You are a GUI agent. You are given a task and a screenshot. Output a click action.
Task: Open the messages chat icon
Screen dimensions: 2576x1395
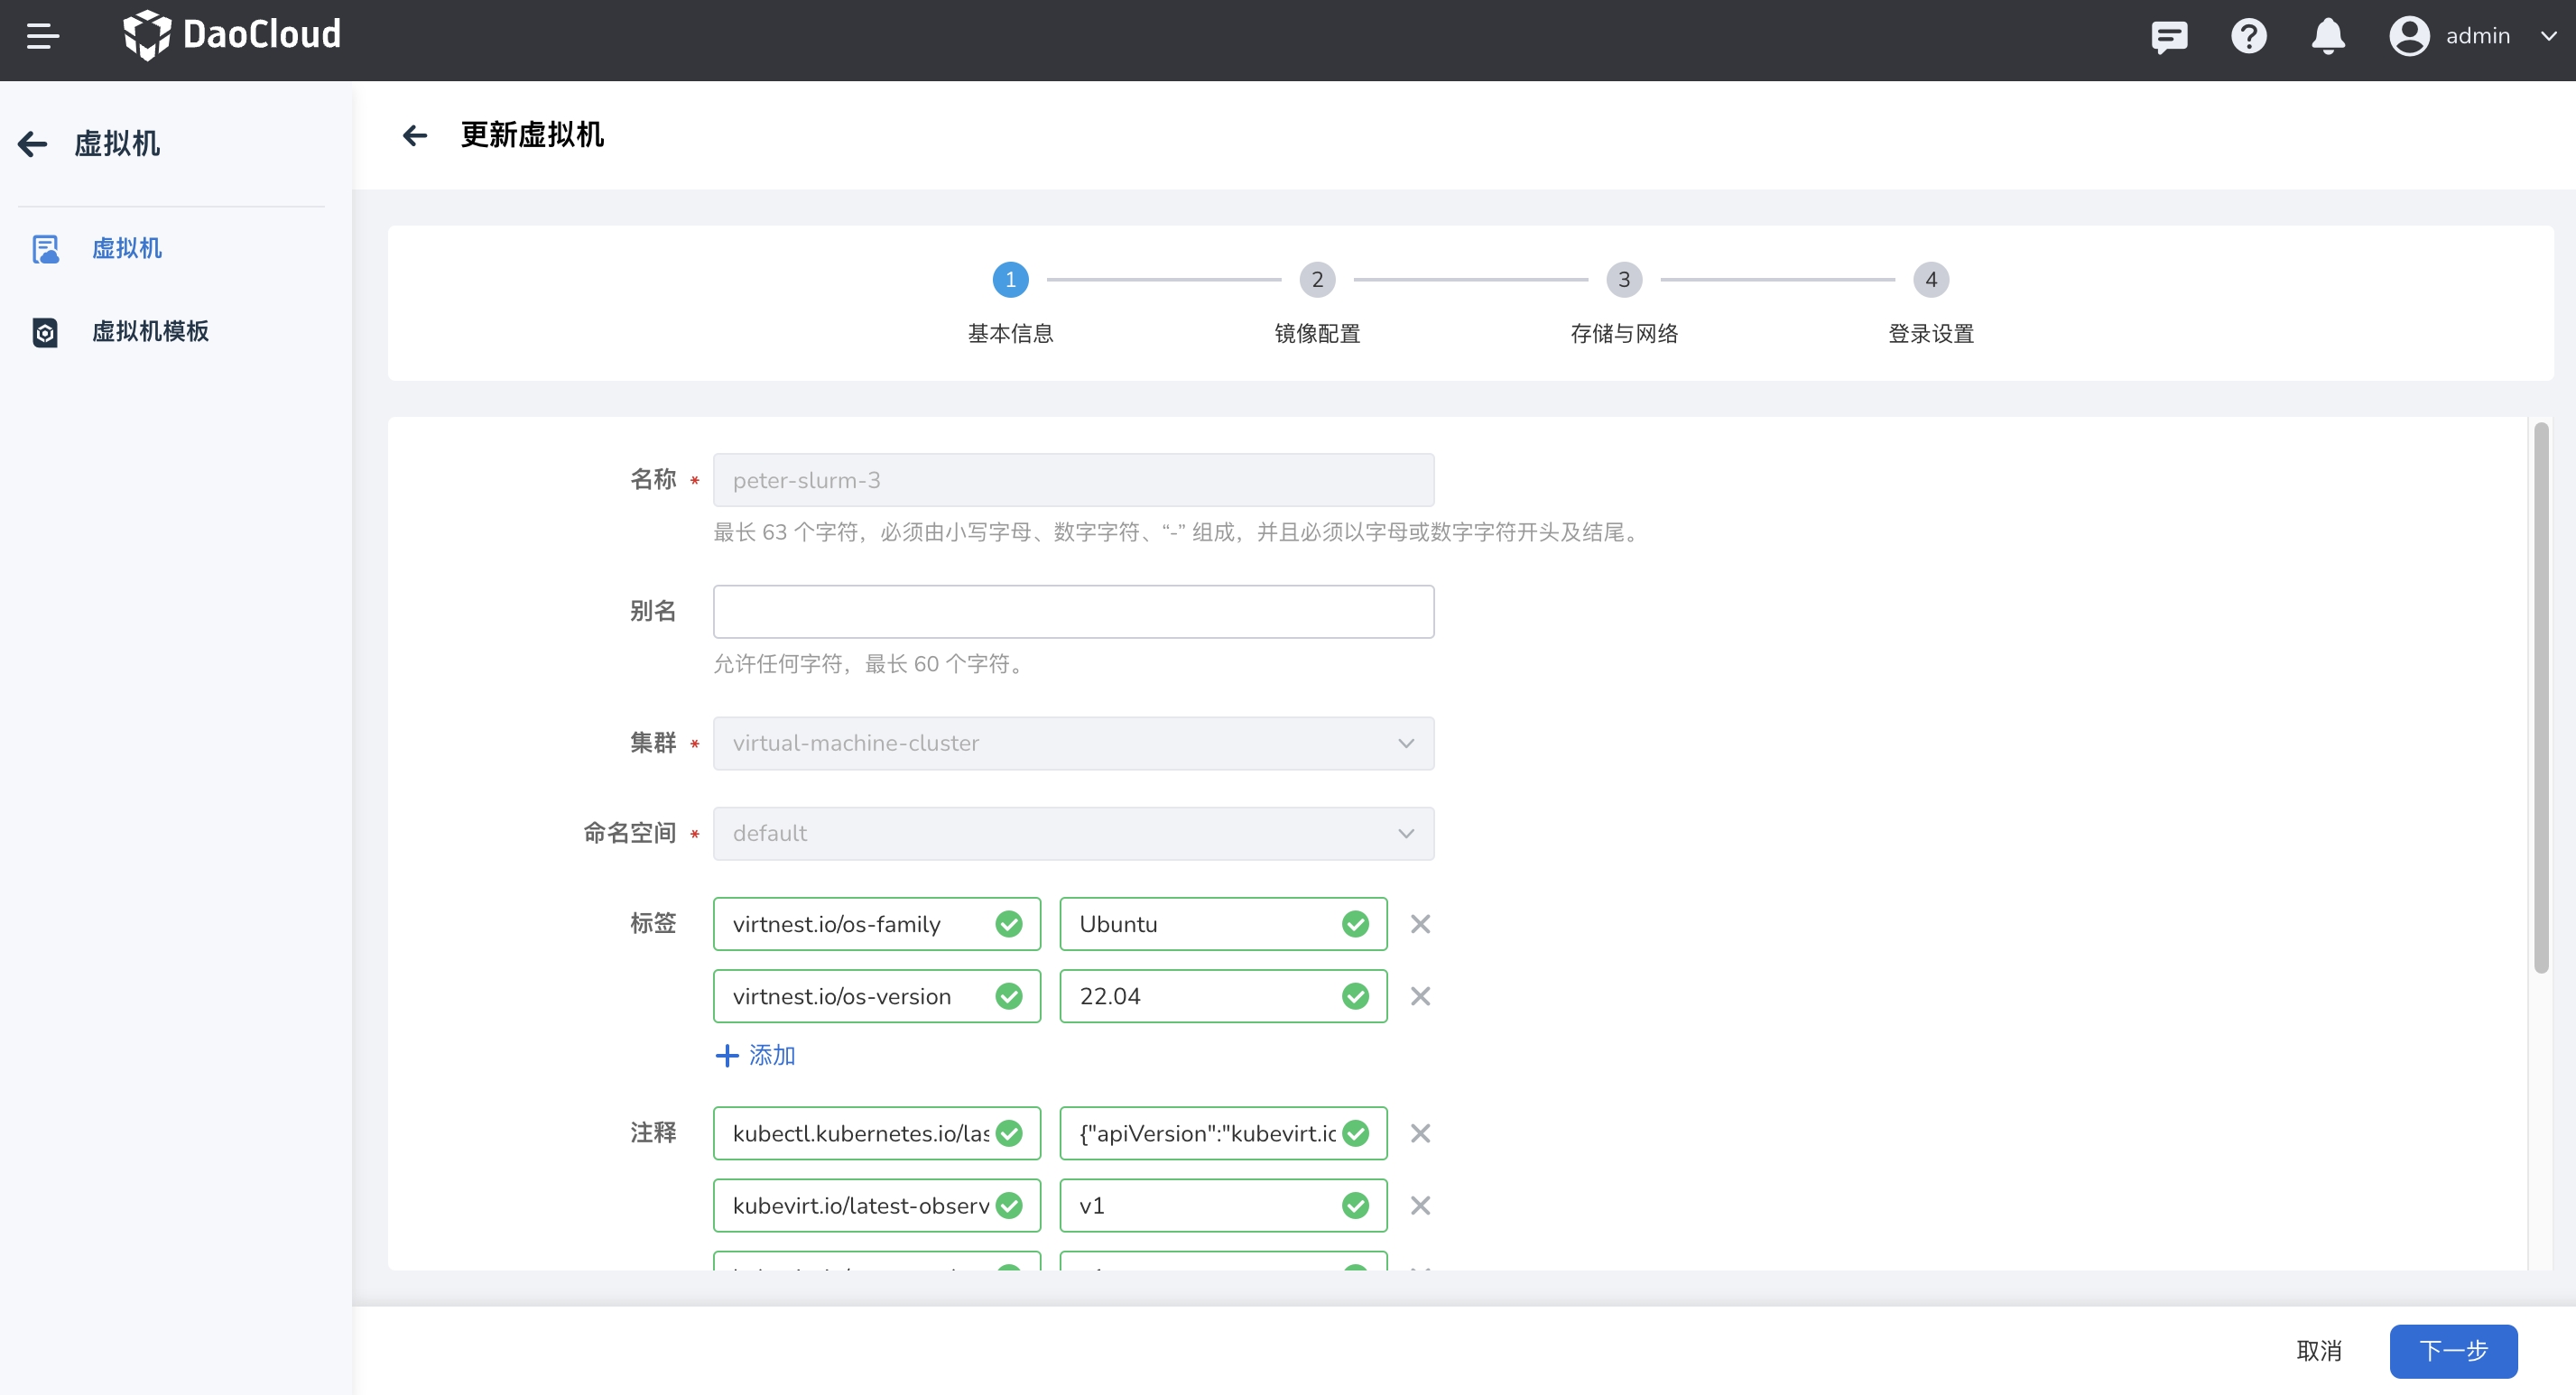click(2169, 36)
